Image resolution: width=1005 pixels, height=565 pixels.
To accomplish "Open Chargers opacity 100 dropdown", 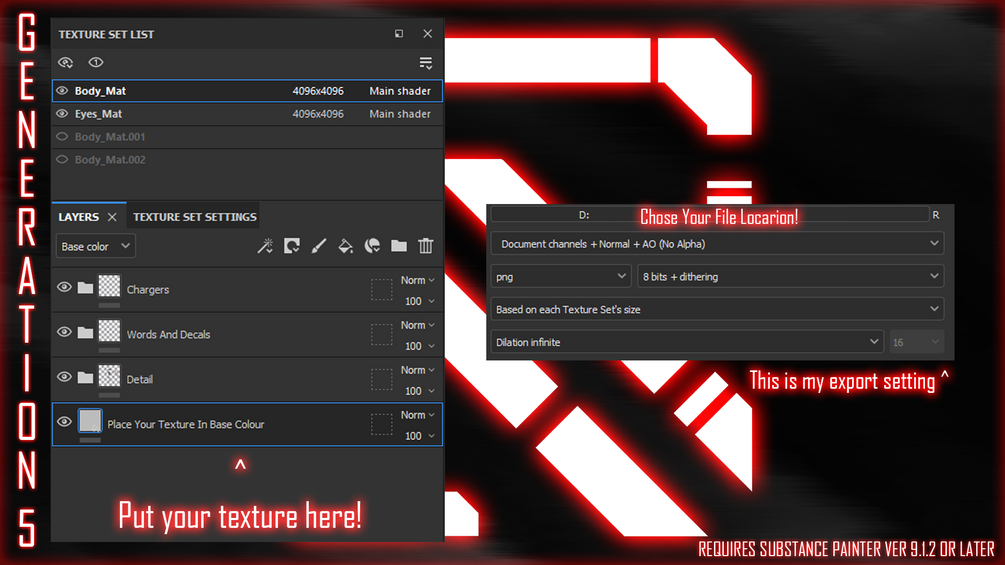I will point(420,301).
